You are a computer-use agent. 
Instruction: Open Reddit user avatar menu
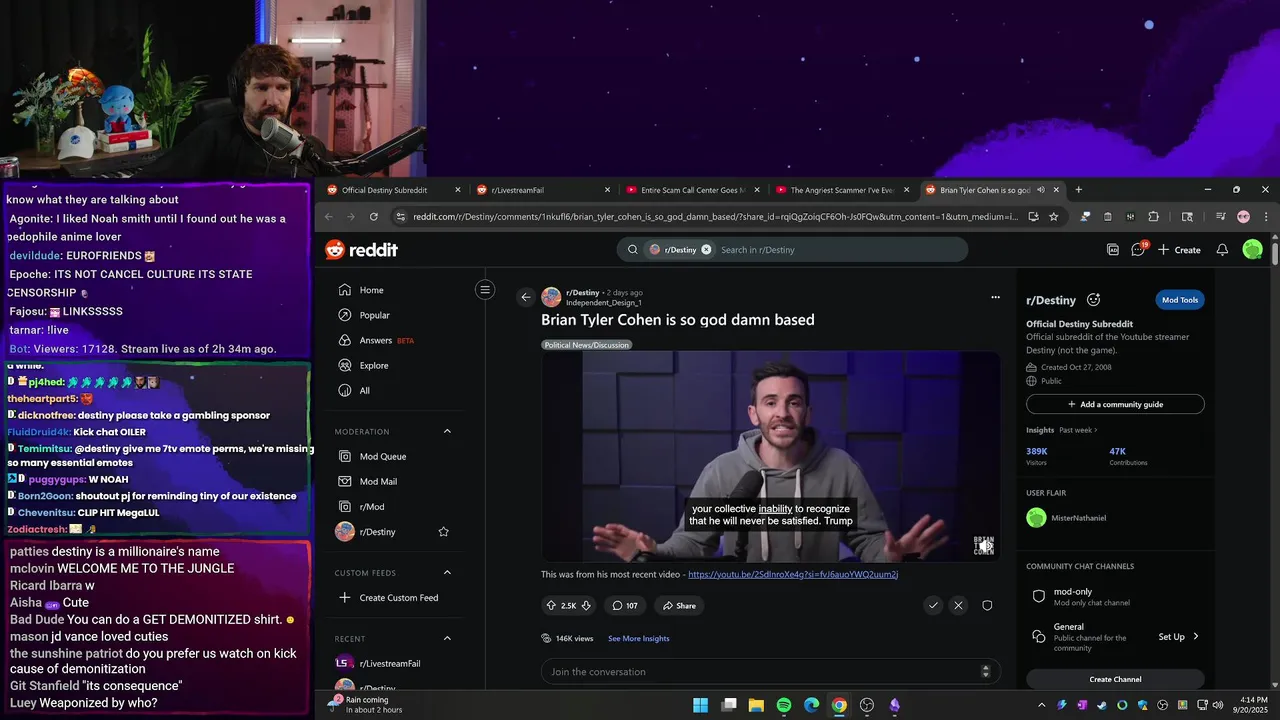(x=1252, y=250)
